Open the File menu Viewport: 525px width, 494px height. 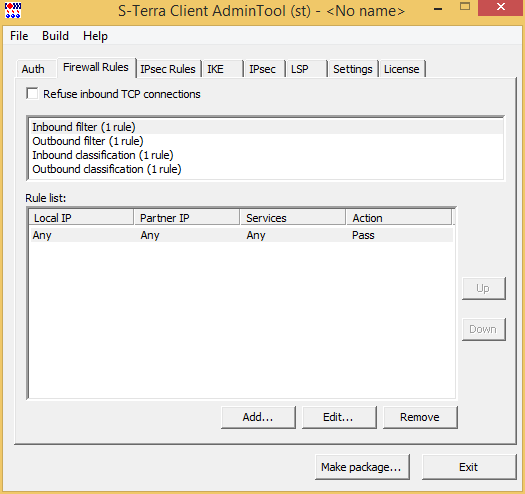(19, 36)
